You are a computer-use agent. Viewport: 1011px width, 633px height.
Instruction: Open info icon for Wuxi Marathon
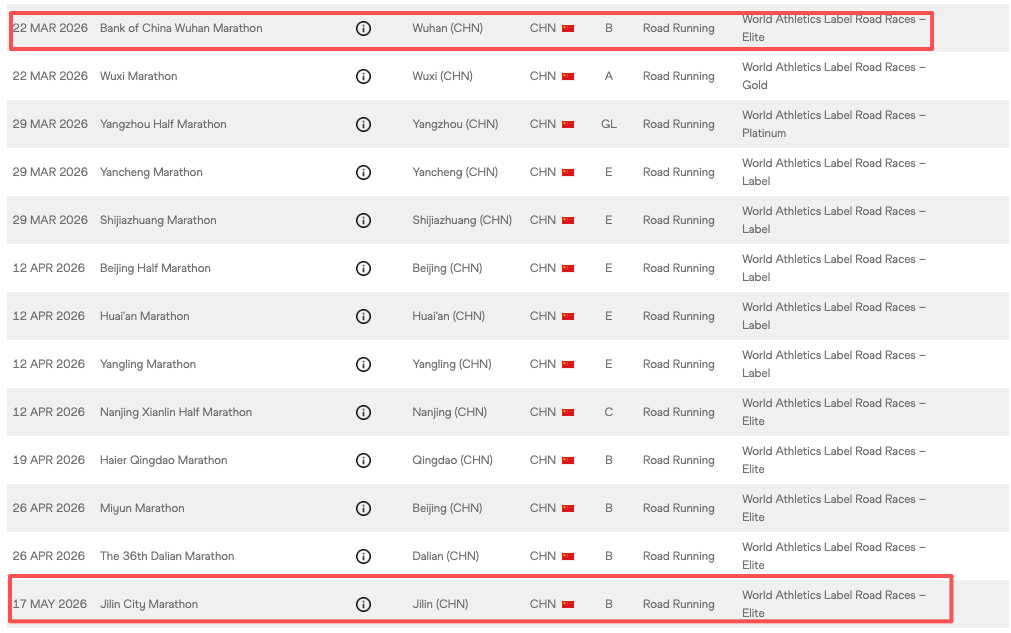363,76
